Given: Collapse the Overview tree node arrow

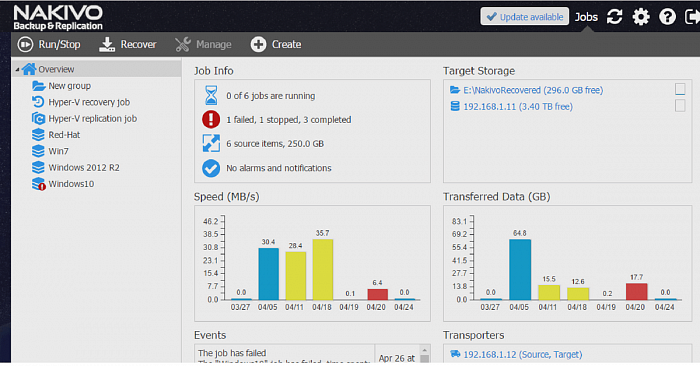Looking at the screenshot, I should click(x=17, y=70).
